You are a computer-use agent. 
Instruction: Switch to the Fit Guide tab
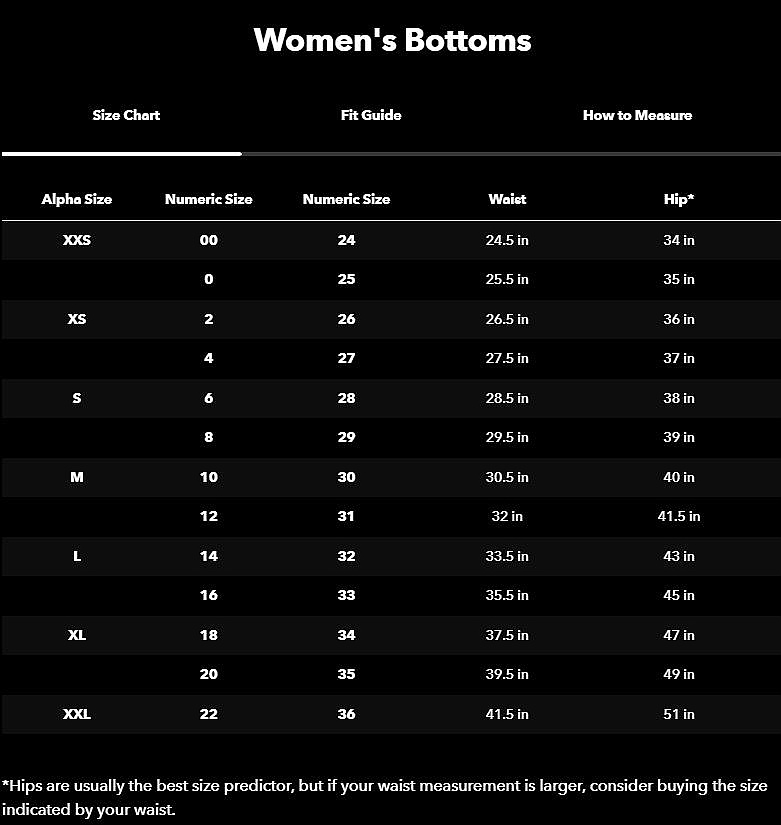[371, 115]
